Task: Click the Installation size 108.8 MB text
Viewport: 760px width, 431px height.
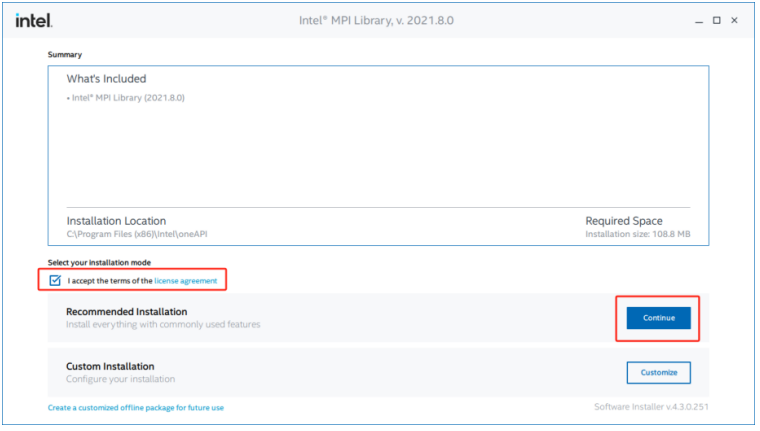Action: 637,234
